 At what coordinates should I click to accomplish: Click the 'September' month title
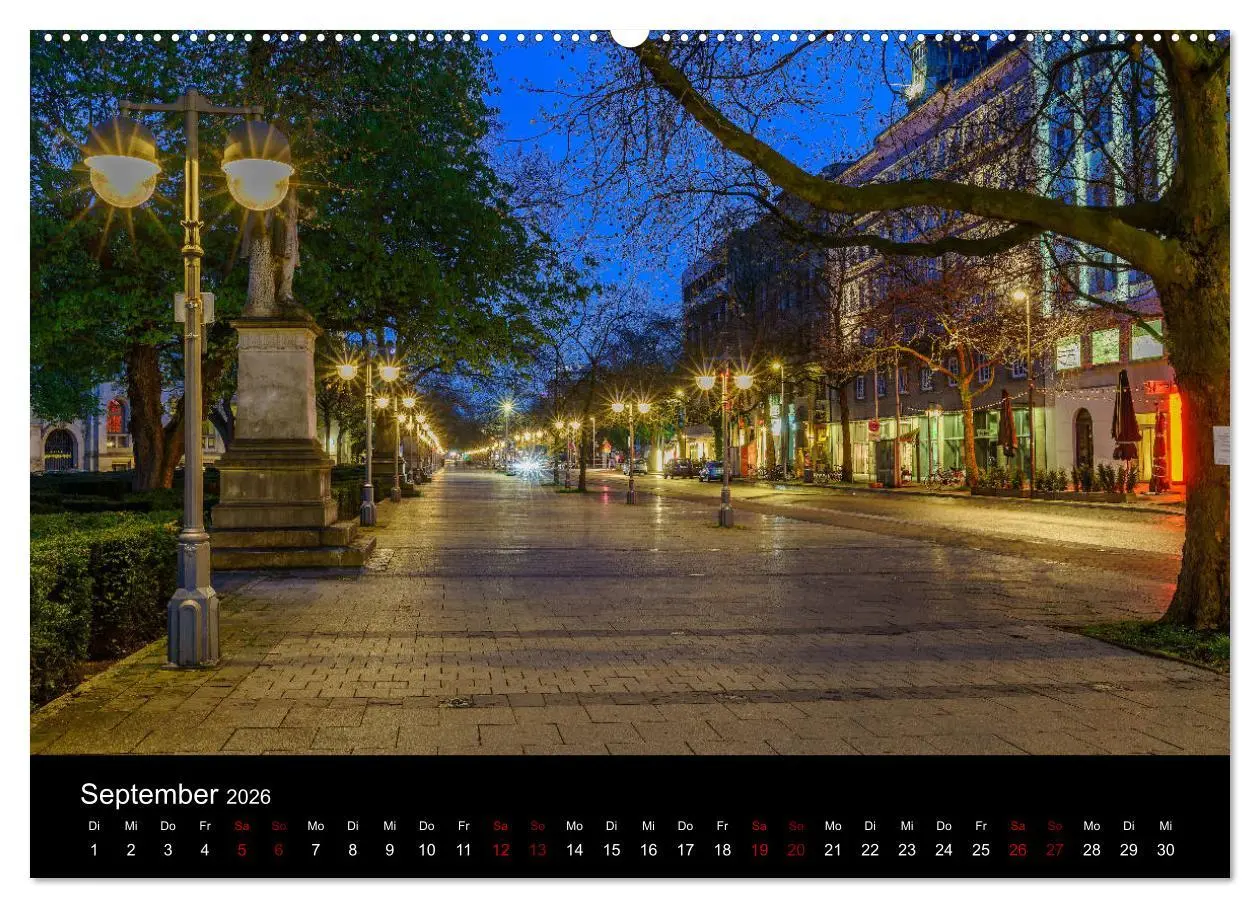pos(149,794)
